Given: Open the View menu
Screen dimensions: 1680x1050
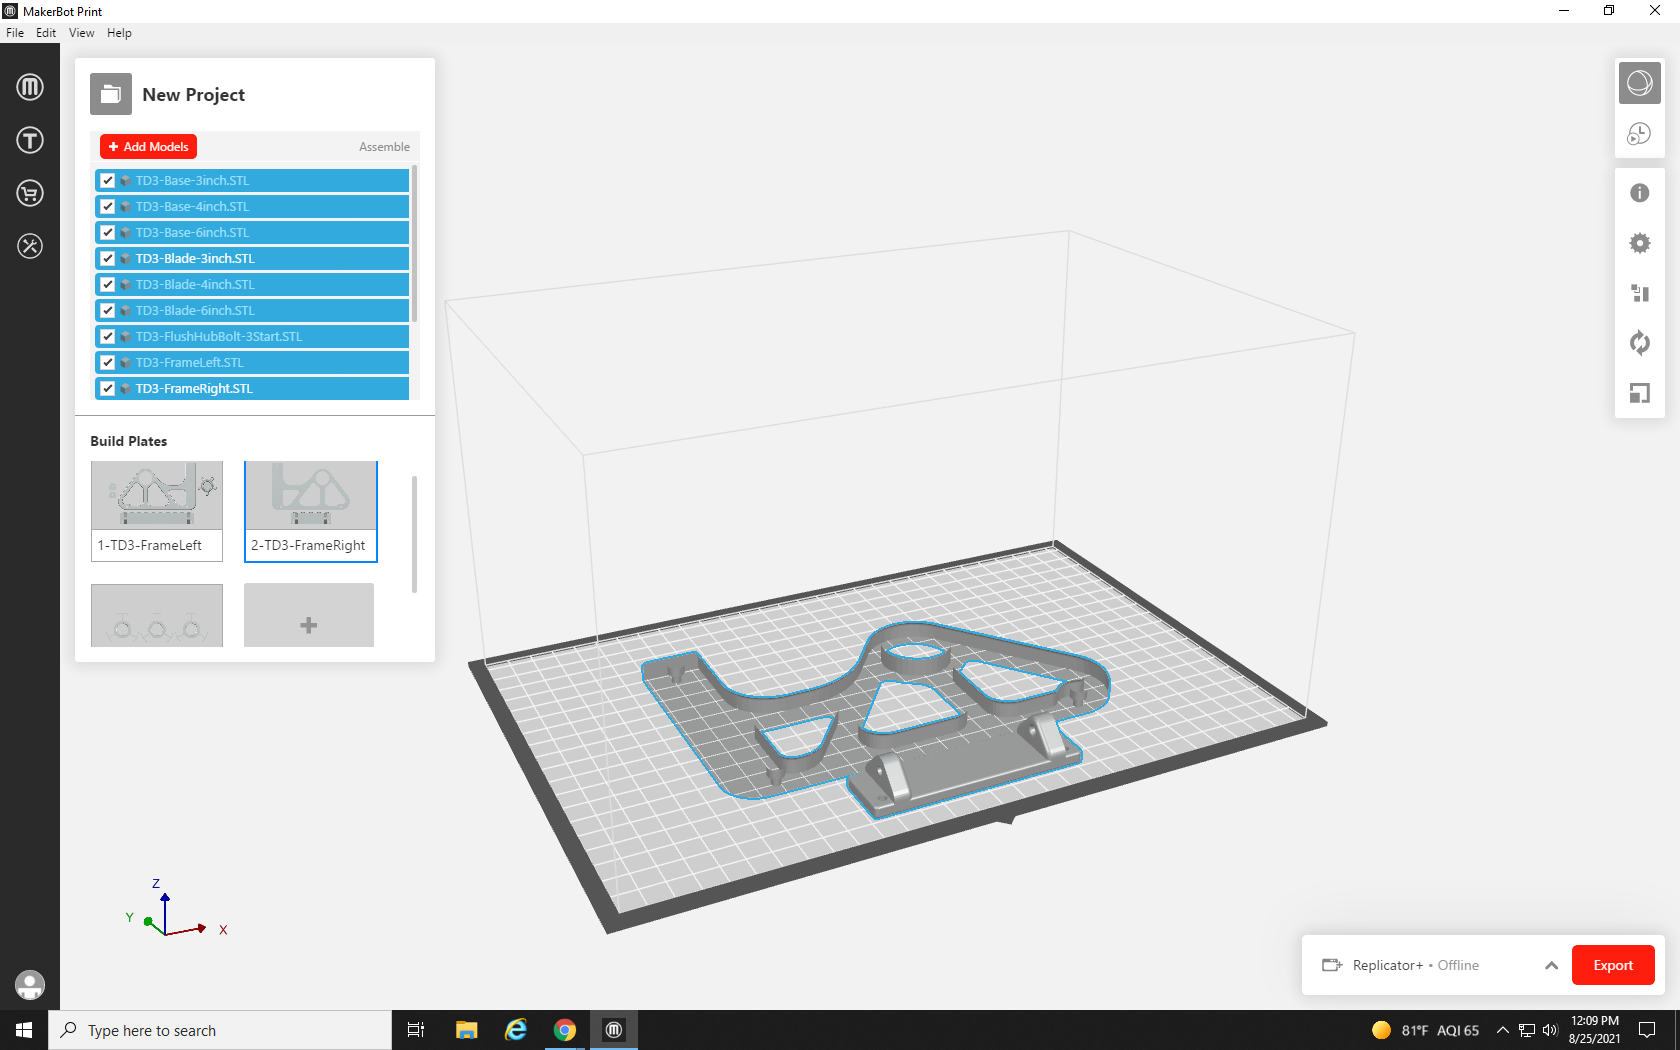Looking at the screenshot, I should [x=82, y=33].
